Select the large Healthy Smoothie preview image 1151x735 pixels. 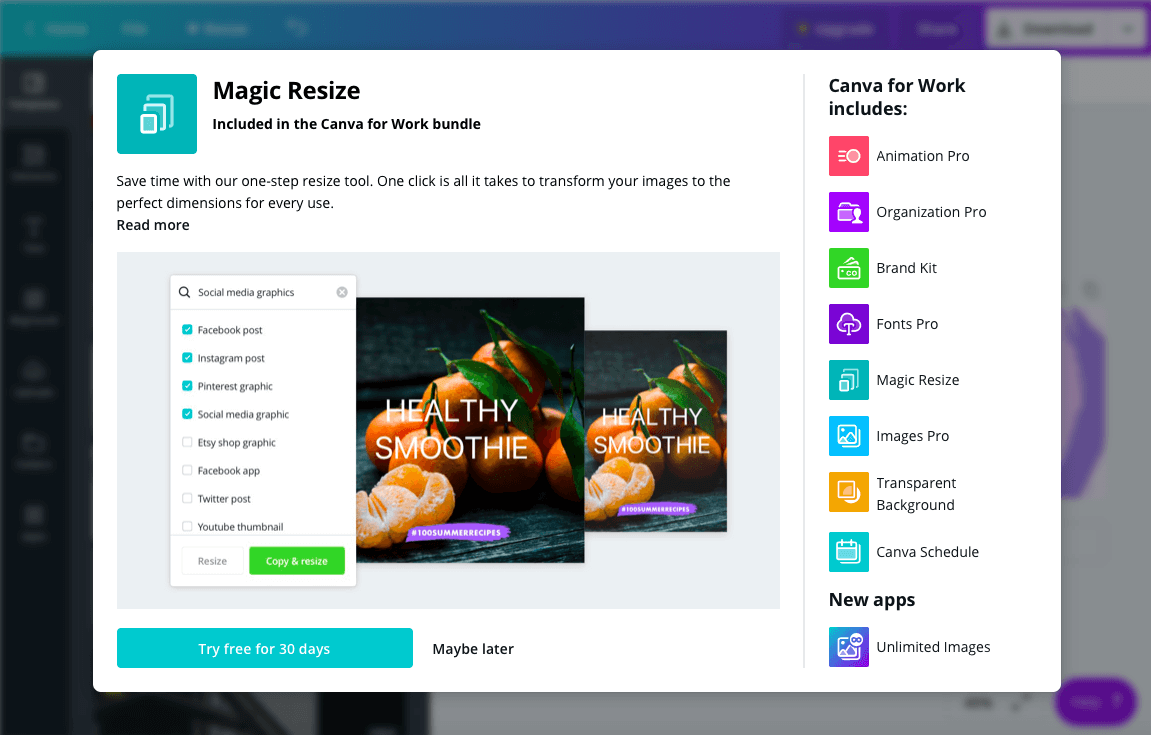(x=471, y=430)
